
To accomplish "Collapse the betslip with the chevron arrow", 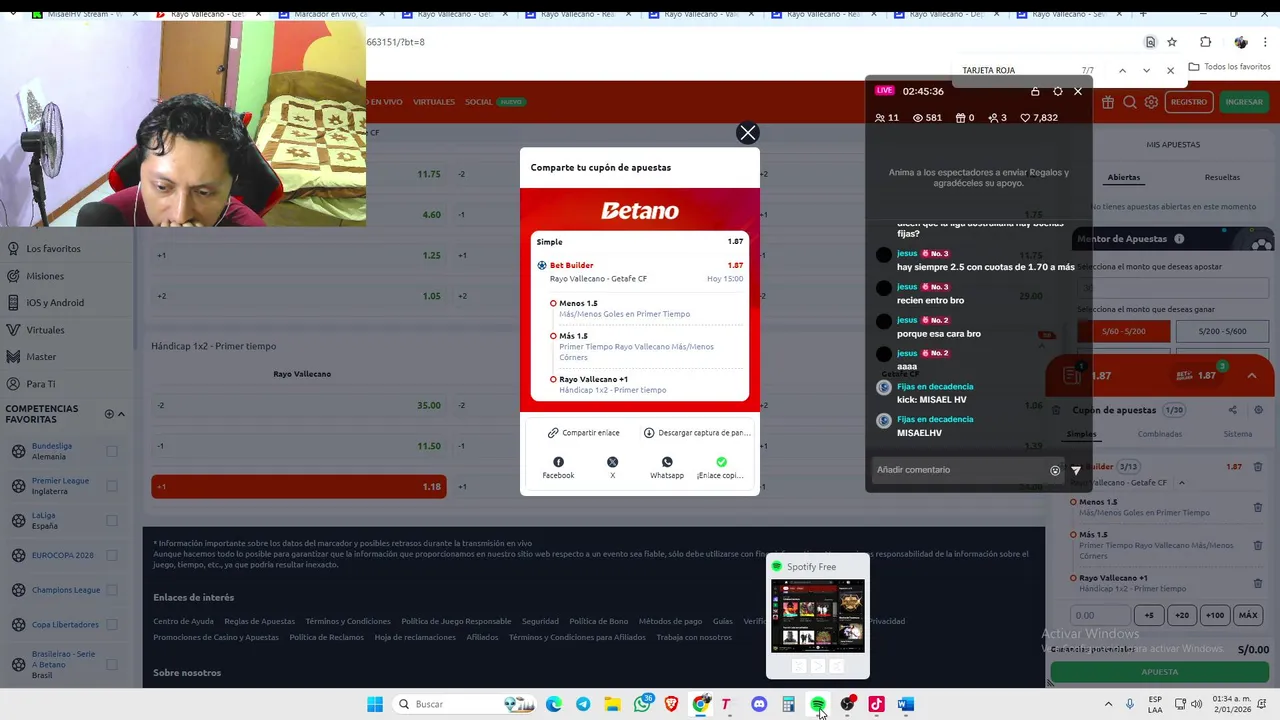I will pos(1252,376).
